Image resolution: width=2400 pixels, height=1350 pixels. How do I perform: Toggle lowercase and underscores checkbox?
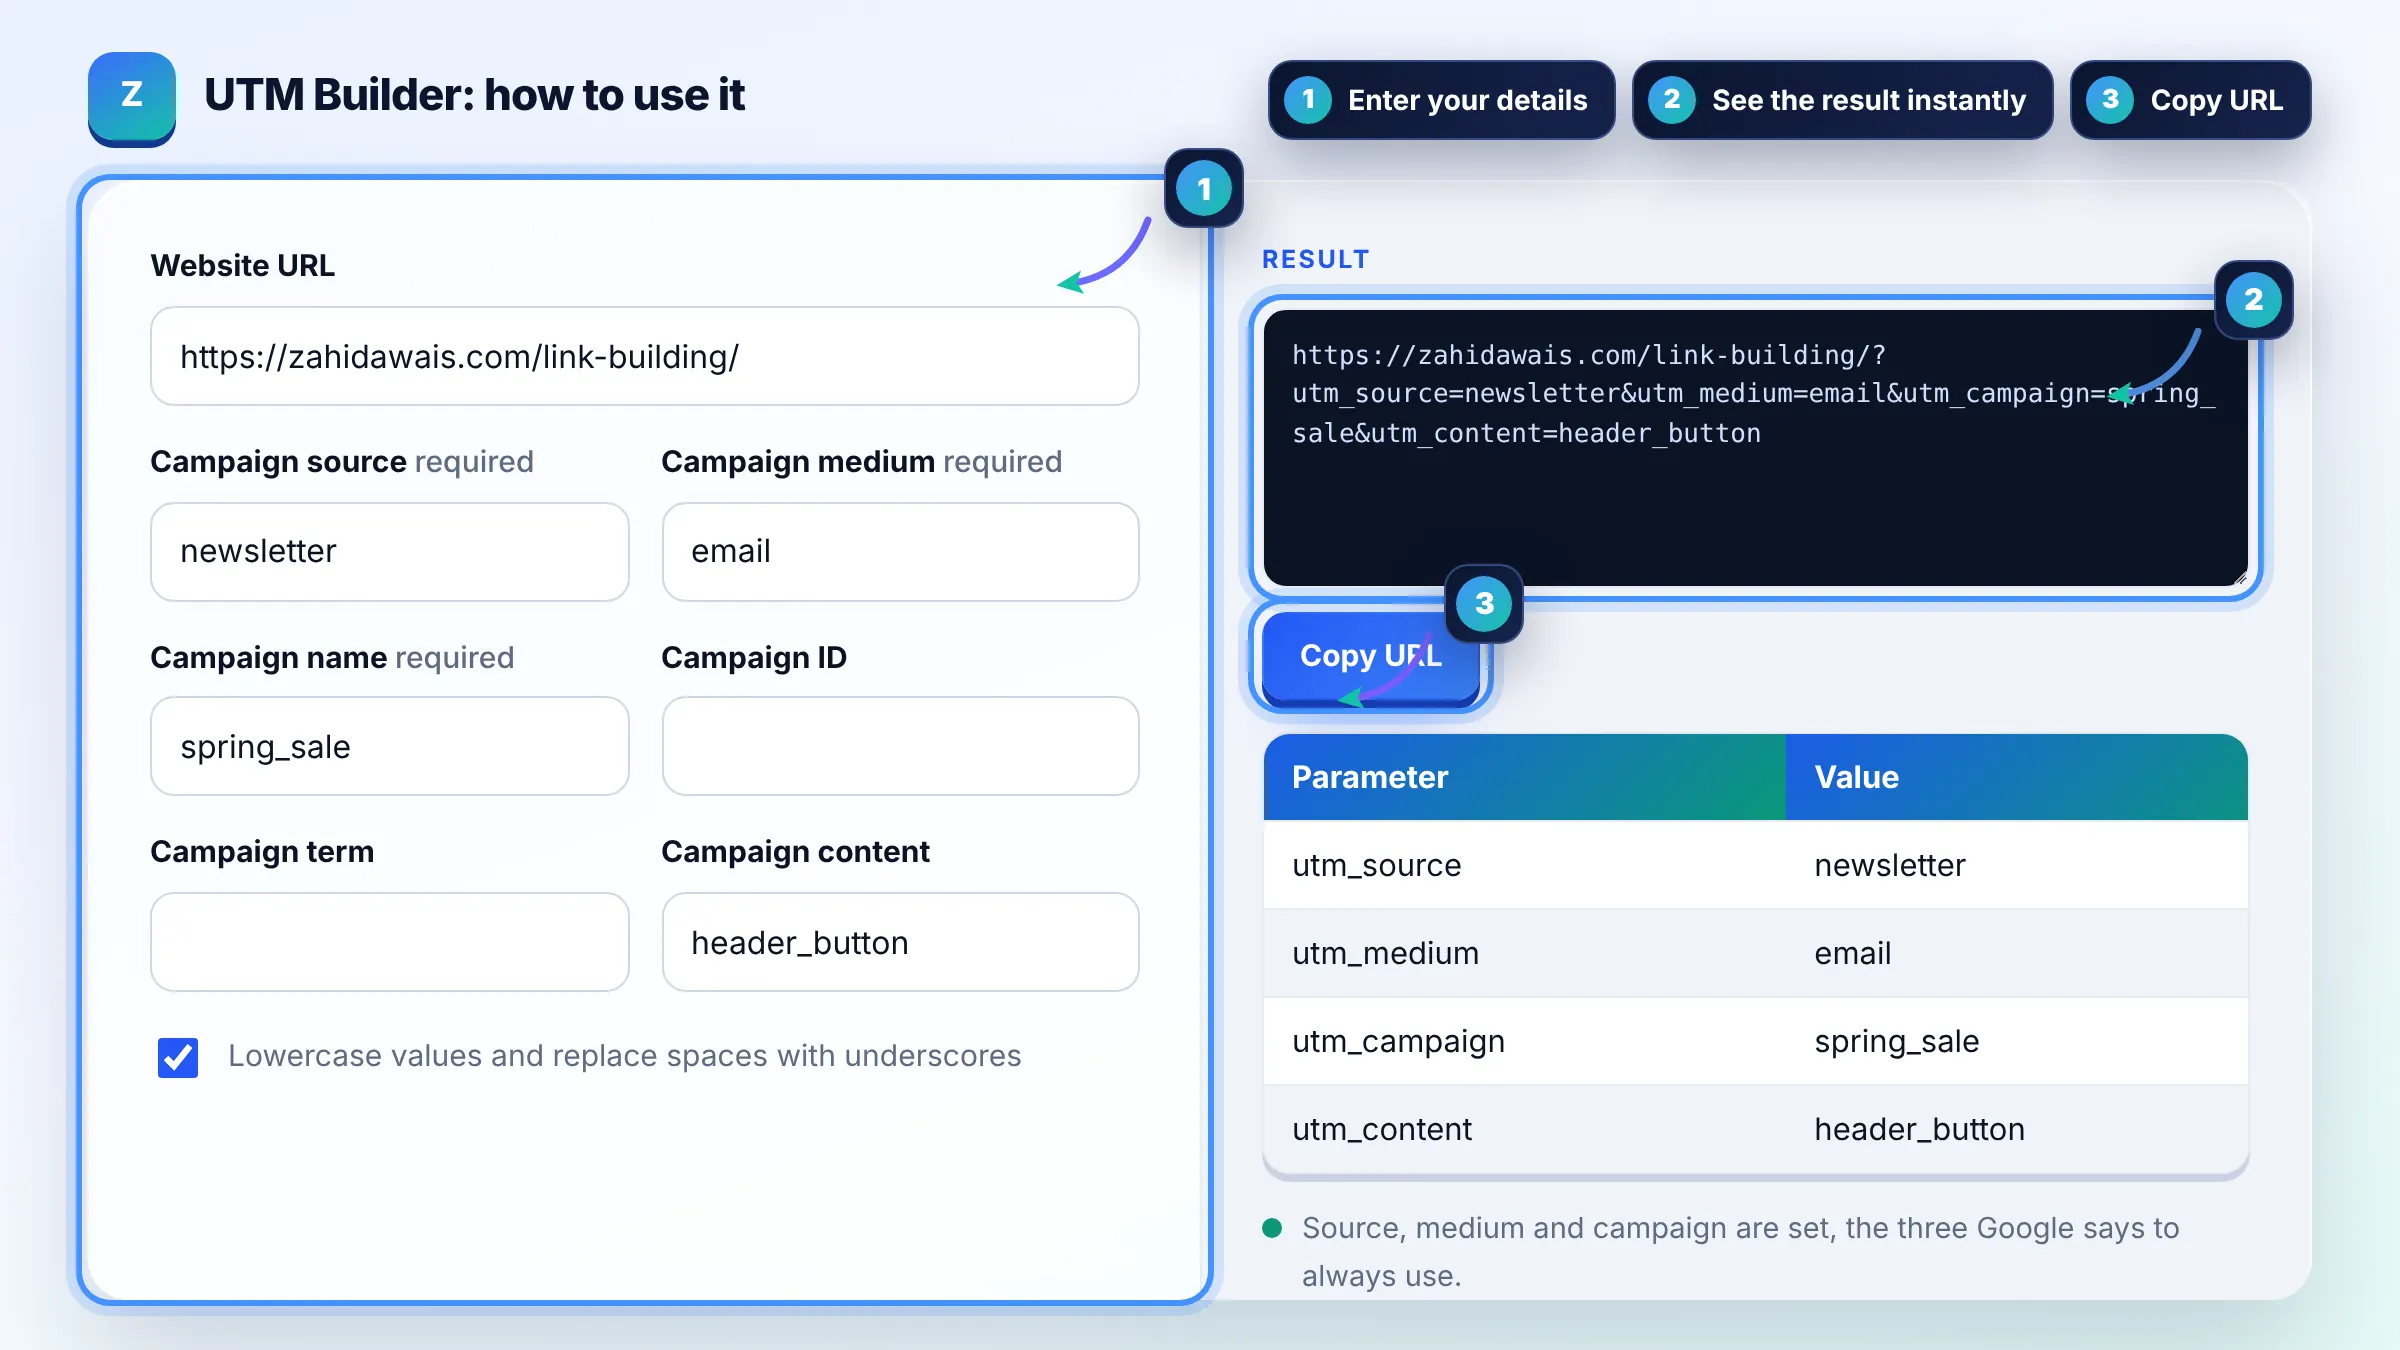(178, 1057)
